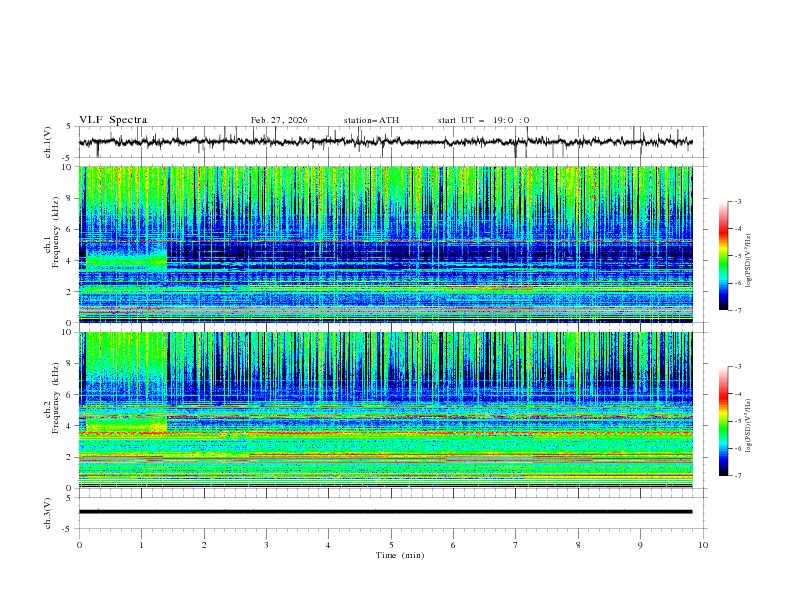Click tick label "2" on the Time axis
Screen dimensions: 792x612
[x=204, y=545]
